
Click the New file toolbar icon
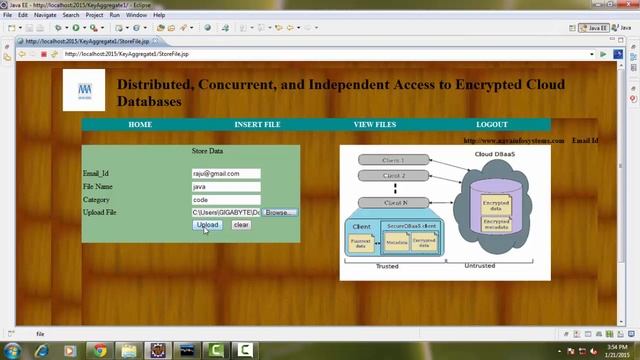click(x=11, y=28)
